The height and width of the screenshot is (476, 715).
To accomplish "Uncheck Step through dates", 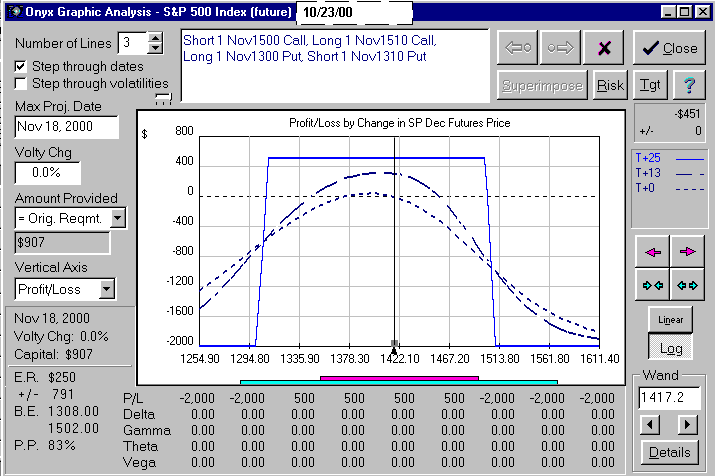I will click(x=21, y=67).
